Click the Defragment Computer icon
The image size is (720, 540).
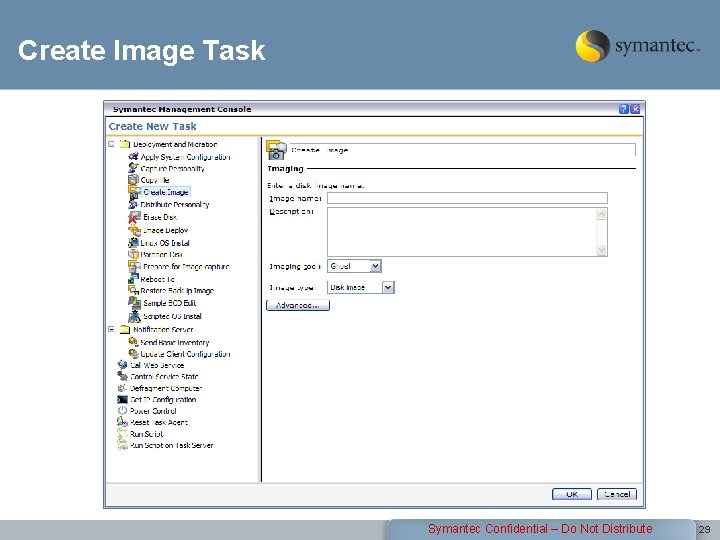click(x=122, y=388)
